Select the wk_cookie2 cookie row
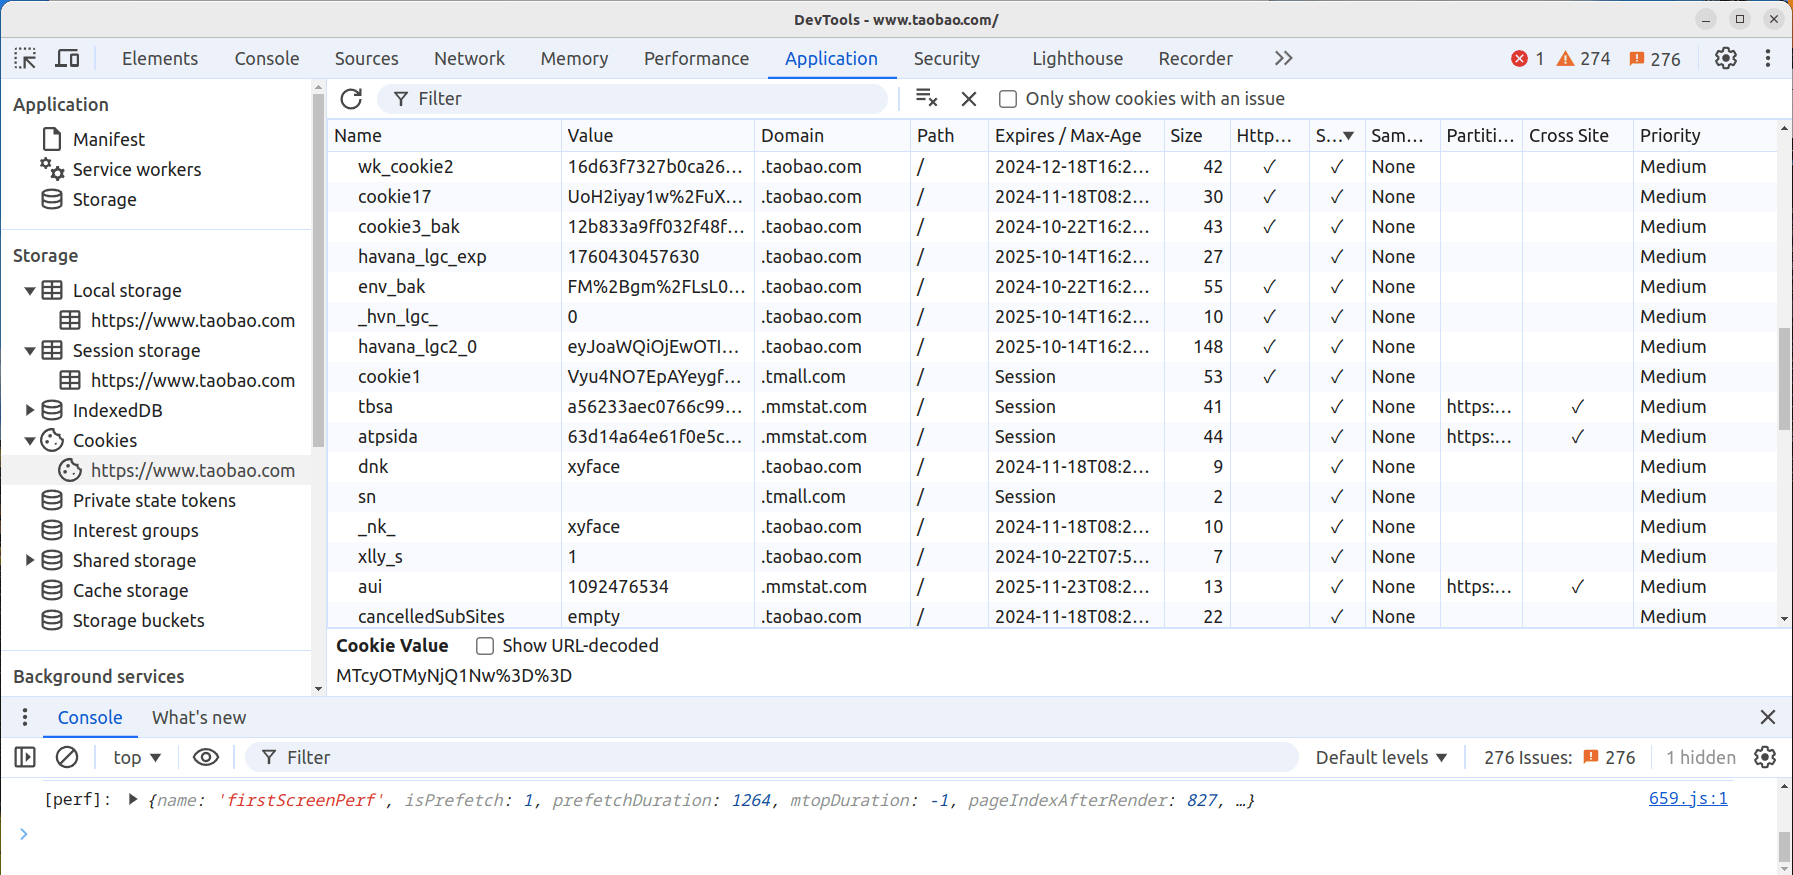 click(1053, 166)
